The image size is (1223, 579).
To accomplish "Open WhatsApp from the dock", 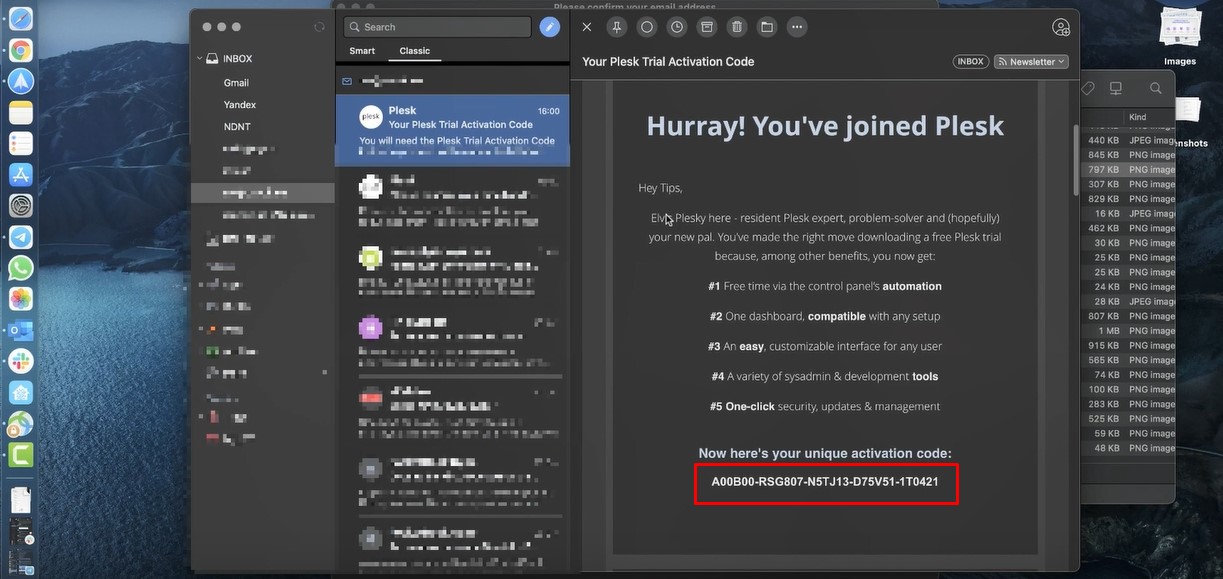I will [20, 268].
